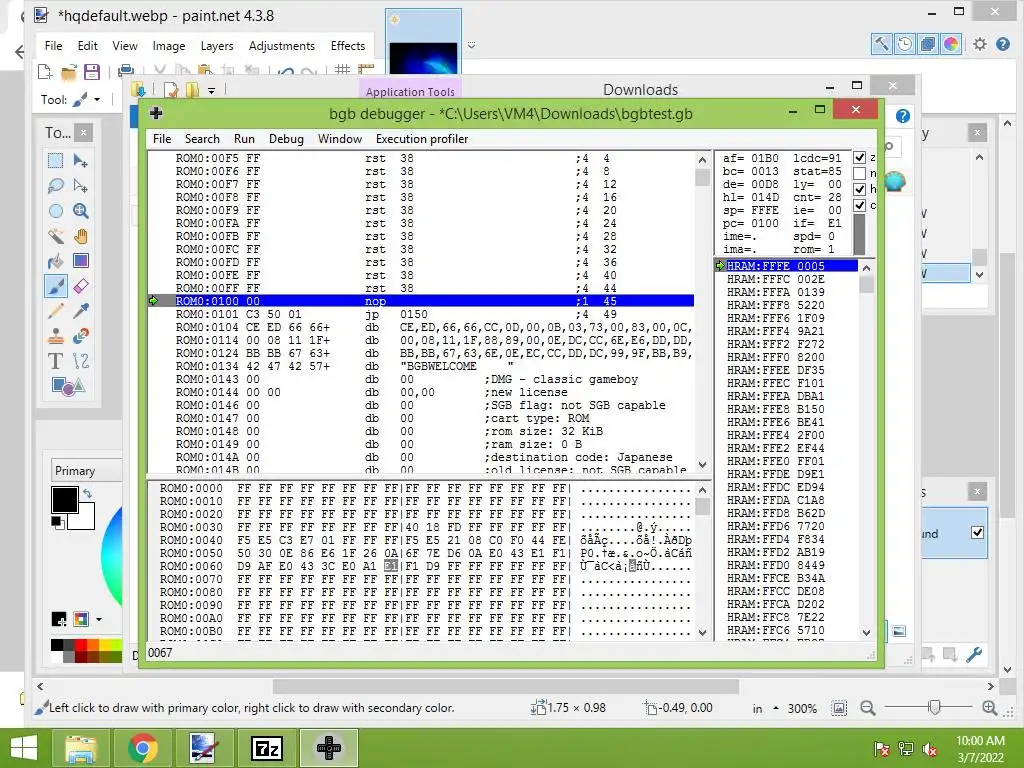Toggle the z flag checkbox in bgb debugger

pyautogui.click(x=859, y=157)
